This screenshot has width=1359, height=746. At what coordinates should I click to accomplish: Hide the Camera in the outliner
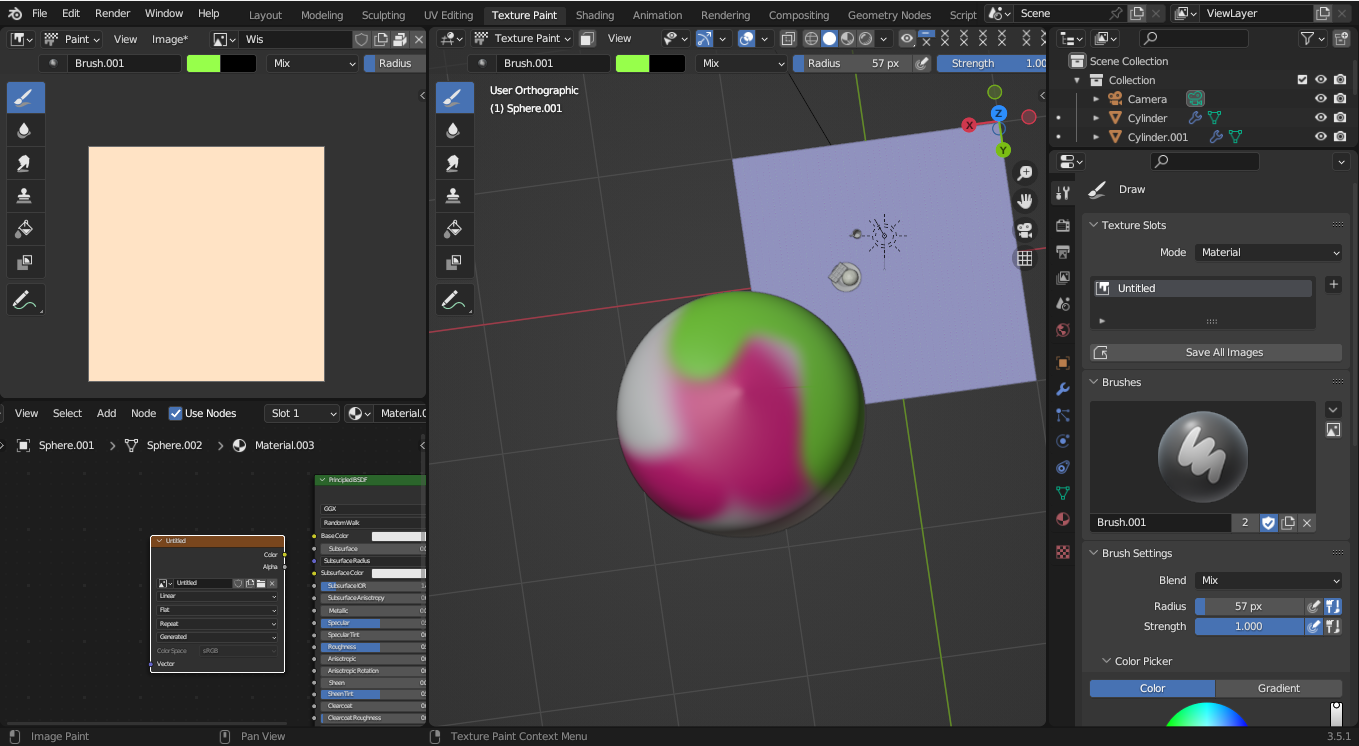click(x=1321, y=99)
